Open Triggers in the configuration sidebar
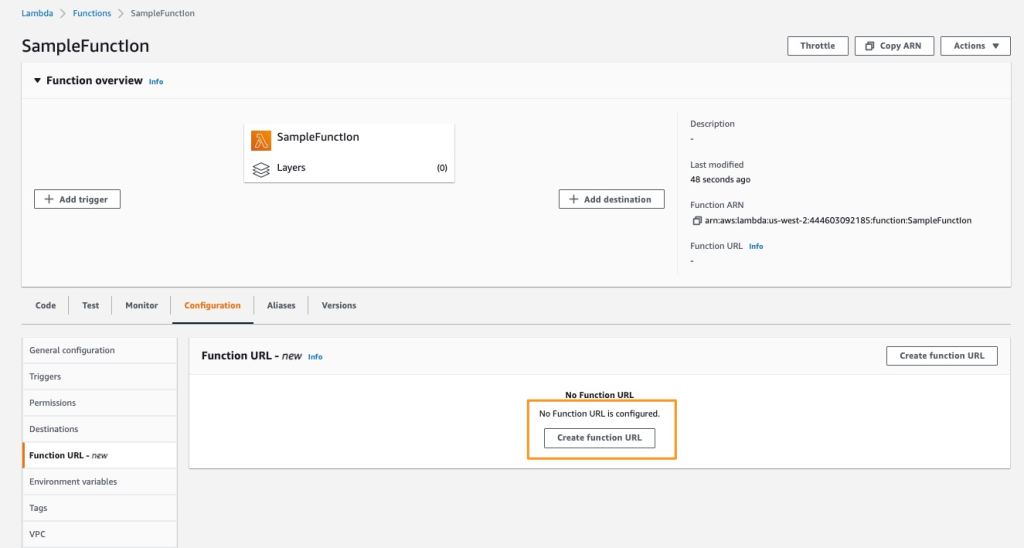 tap(45, 377)
